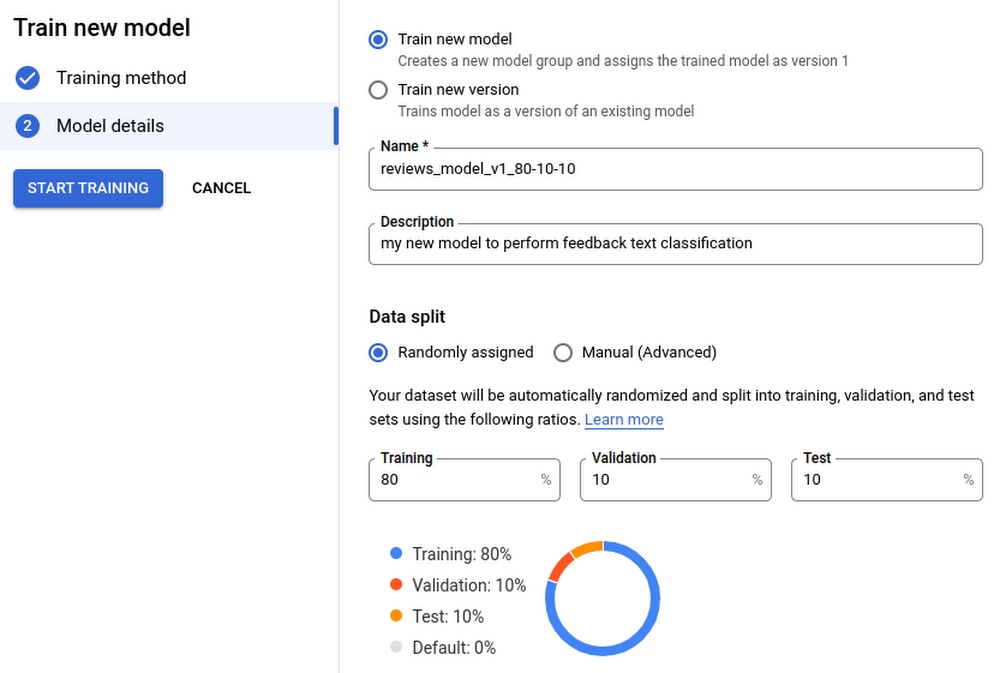Click the orange Test legend dot
1000x673 pixels.
(x=396, y=616)
